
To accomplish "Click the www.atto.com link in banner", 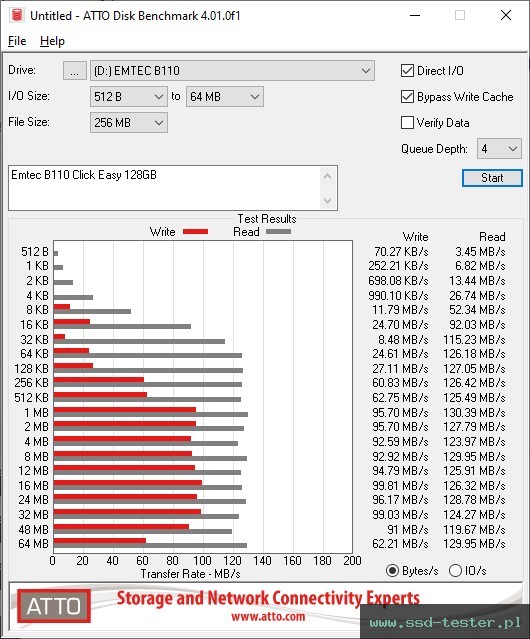I will point(268,617).
